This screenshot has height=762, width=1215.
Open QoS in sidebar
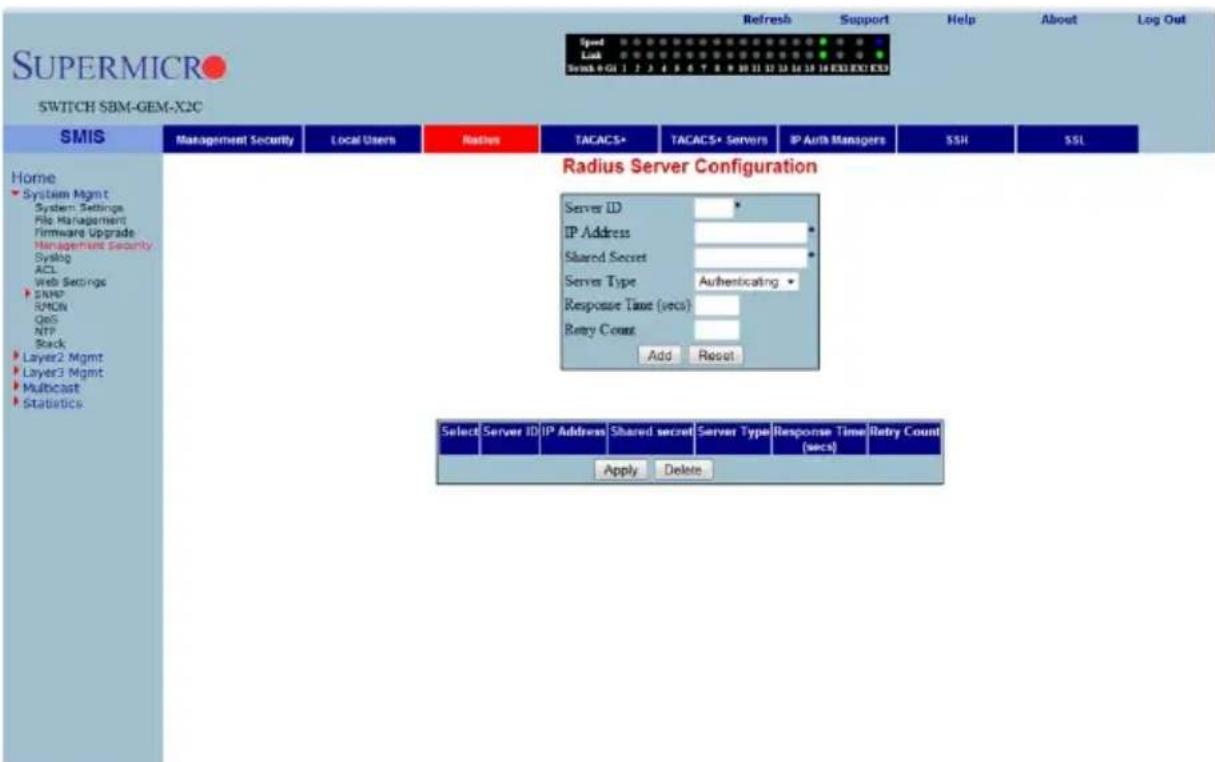point(46,319)
